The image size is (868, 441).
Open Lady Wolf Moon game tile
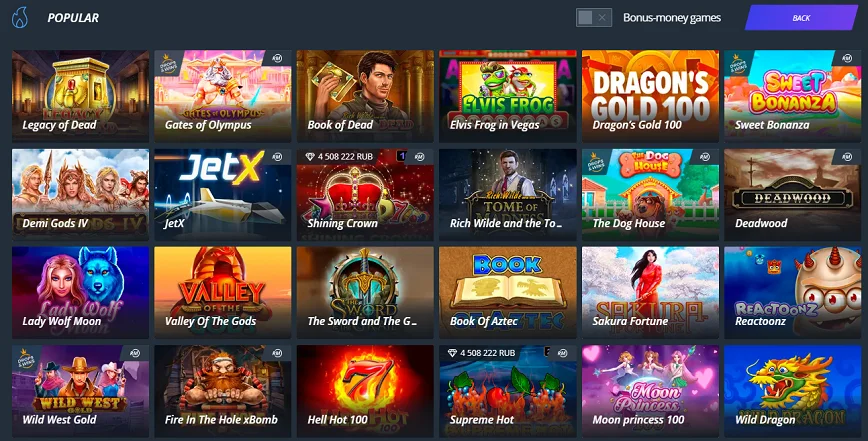click(x=80, y=293)
